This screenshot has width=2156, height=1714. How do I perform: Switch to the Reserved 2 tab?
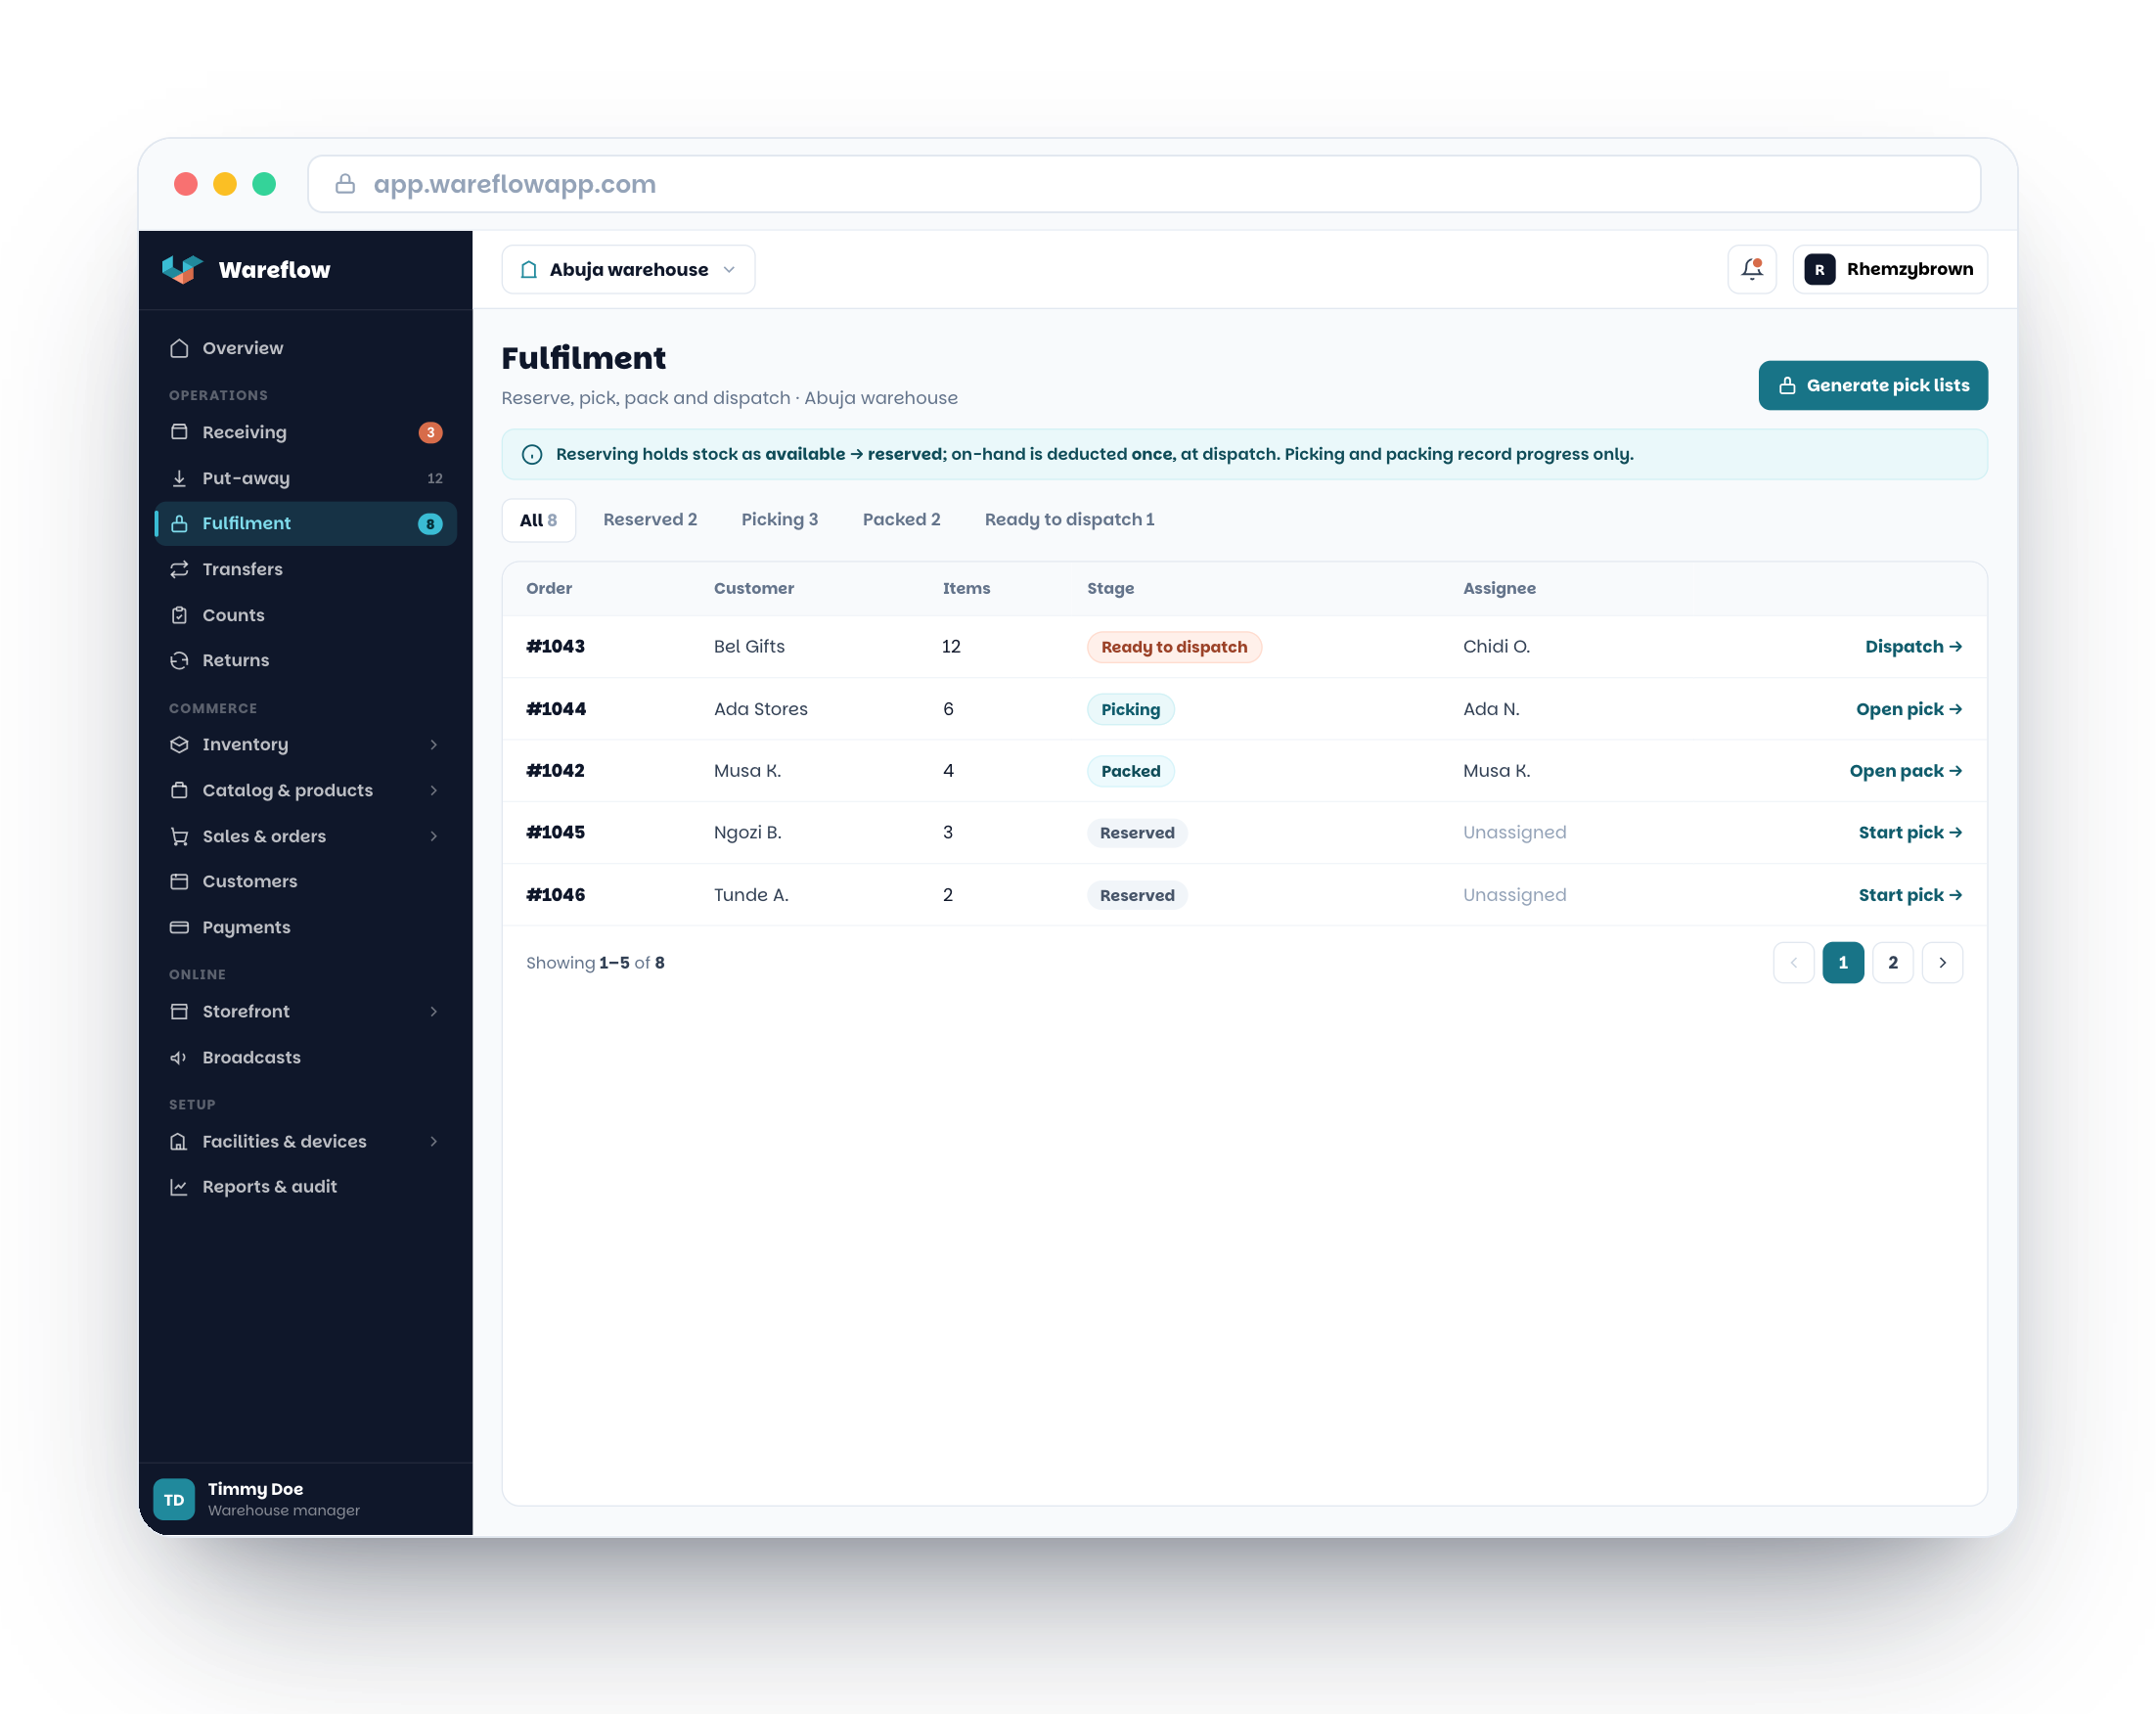pyautogui.click(x=650, y=520)
